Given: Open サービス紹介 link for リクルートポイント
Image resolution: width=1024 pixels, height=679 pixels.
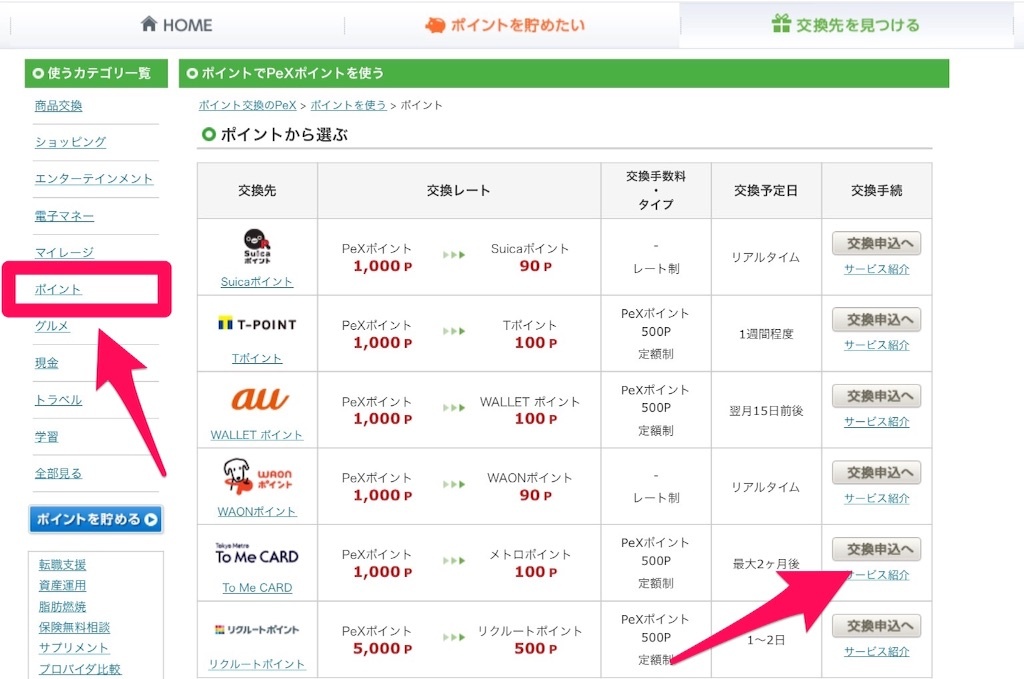Looking at the screenshot, I should tap(876, 652).
